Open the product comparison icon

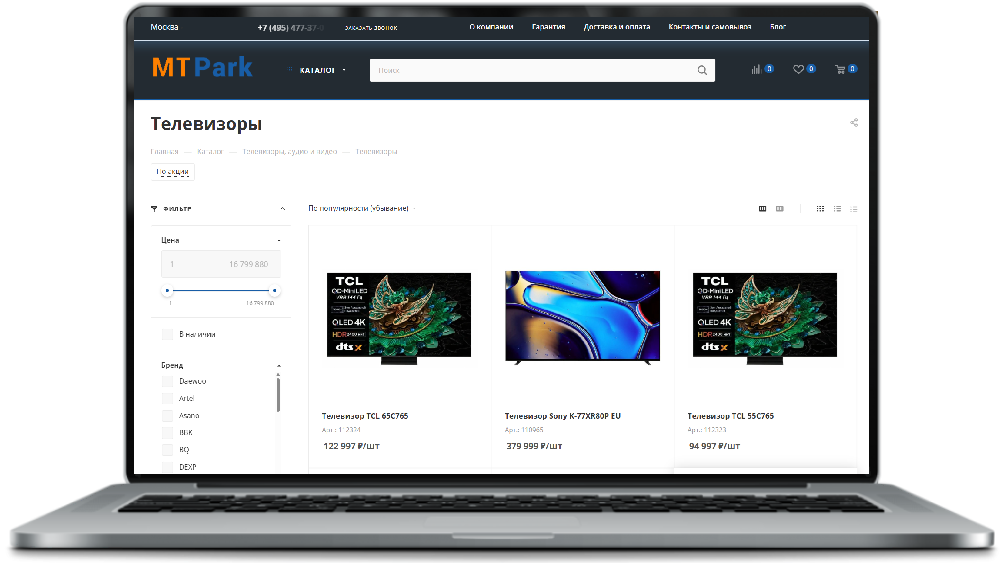pyautogui.click(x=756, y=69)
